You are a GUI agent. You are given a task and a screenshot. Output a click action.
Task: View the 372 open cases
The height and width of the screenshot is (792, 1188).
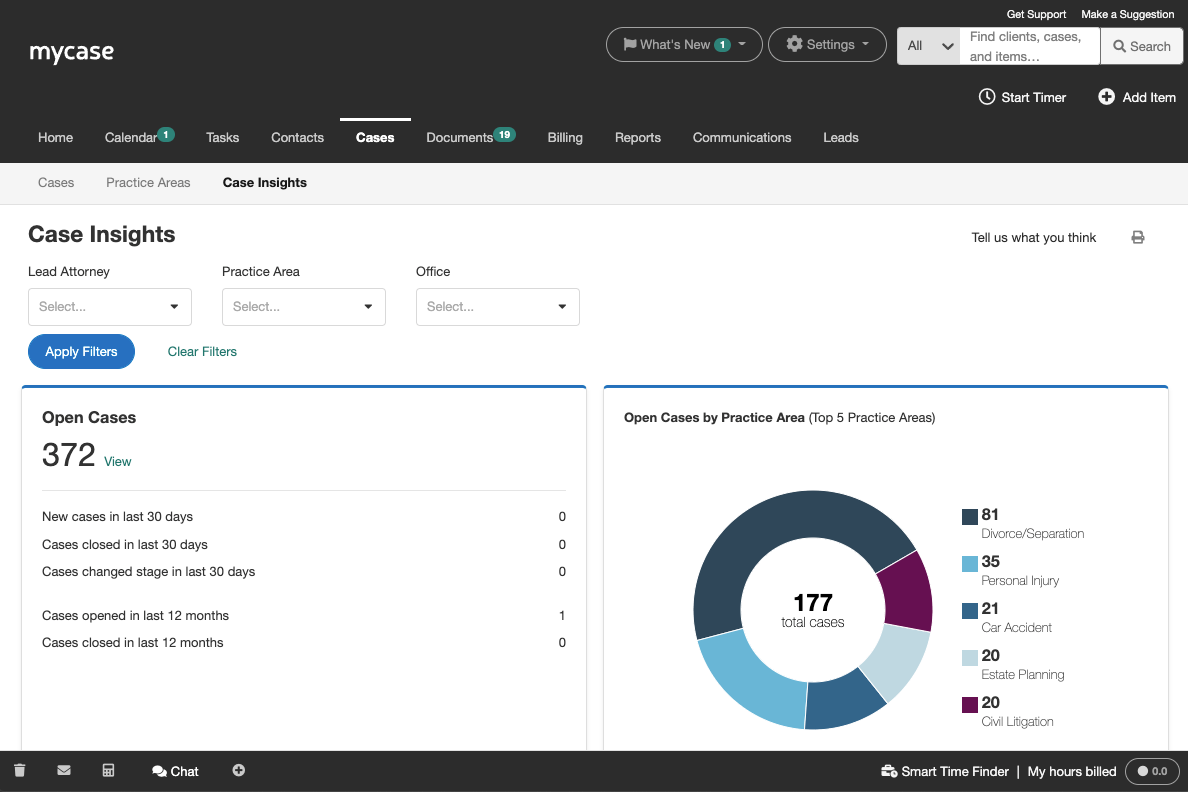click(118, 462)
